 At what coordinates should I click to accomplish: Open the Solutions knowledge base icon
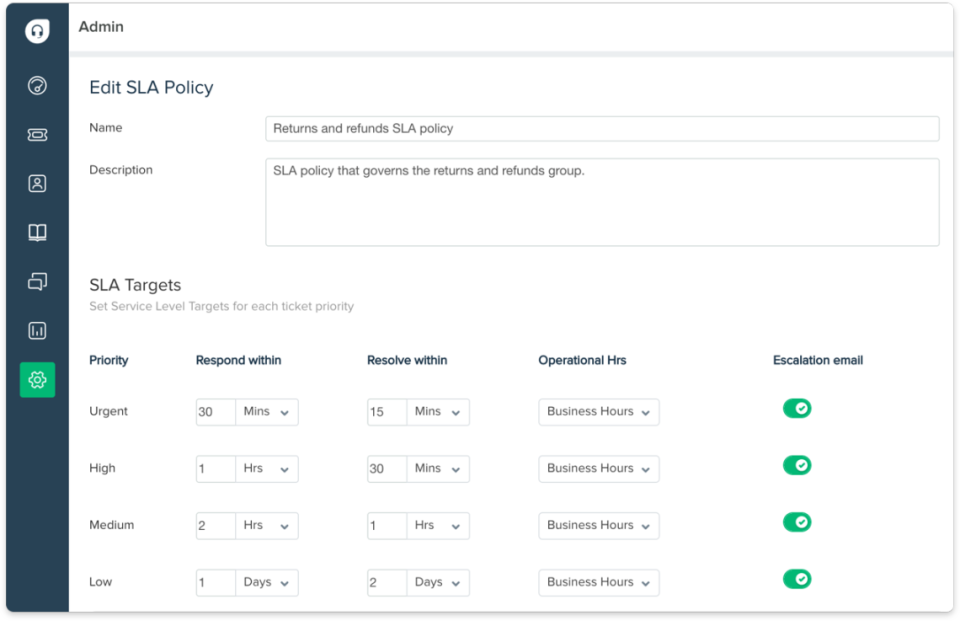pos(36,232)
